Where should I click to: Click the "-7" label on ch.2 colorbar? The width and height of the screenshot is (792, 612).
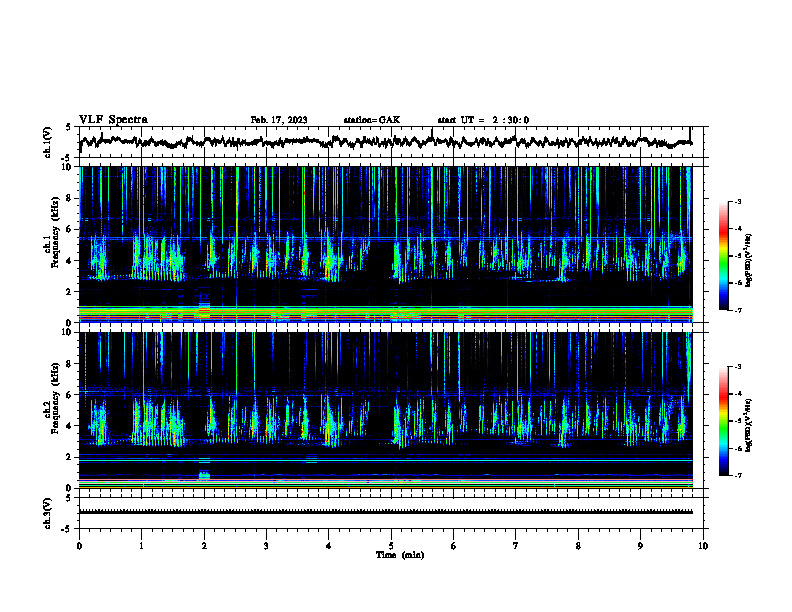738,475
